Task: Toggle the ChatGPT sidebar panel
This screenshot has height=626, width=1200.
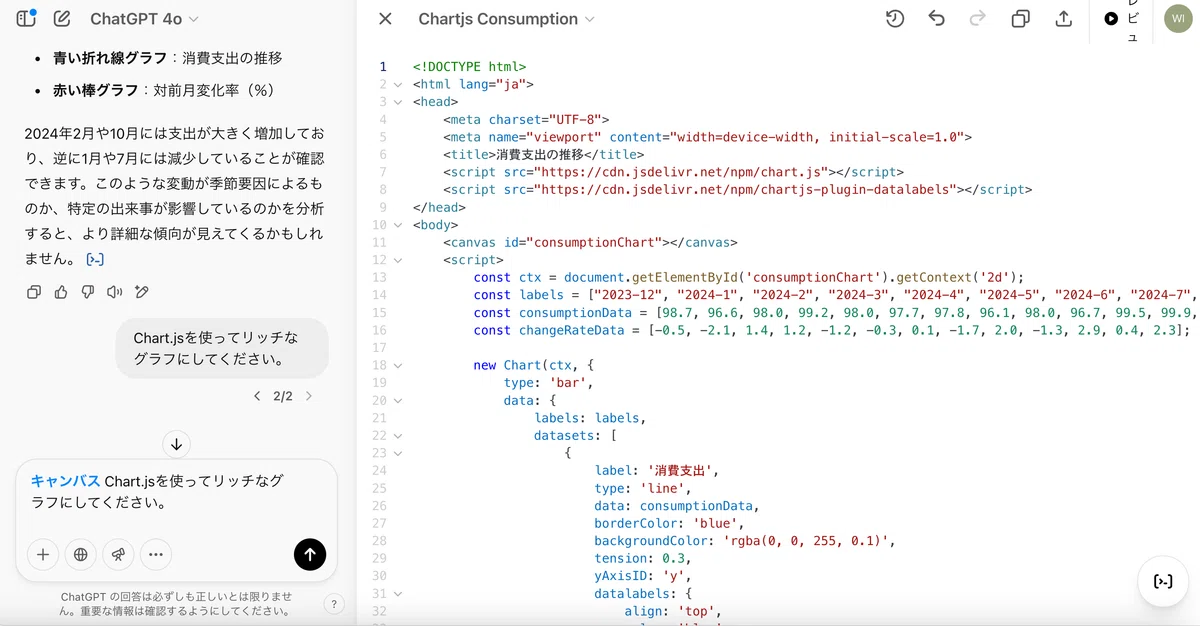Action: point(26,18)
